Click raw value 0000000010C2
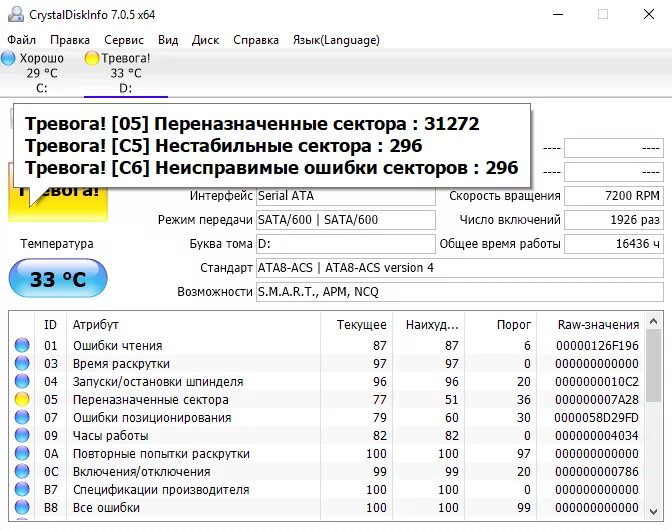672x530 pixels. [x=597, y=381]
